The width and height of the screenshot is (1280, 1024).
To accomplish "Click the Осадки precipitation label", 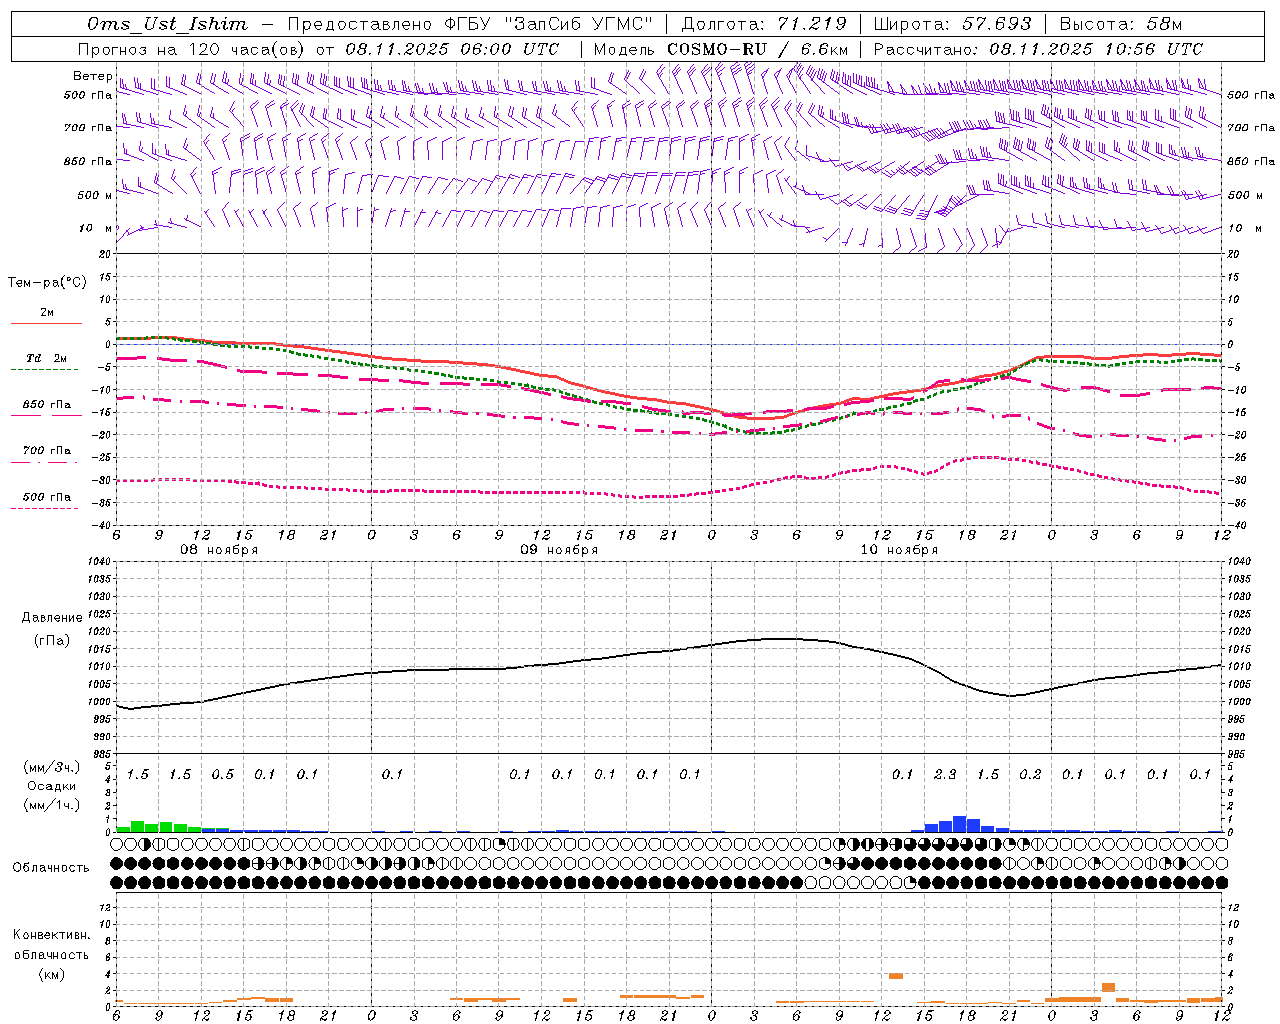I will click(x=52, y=786).
